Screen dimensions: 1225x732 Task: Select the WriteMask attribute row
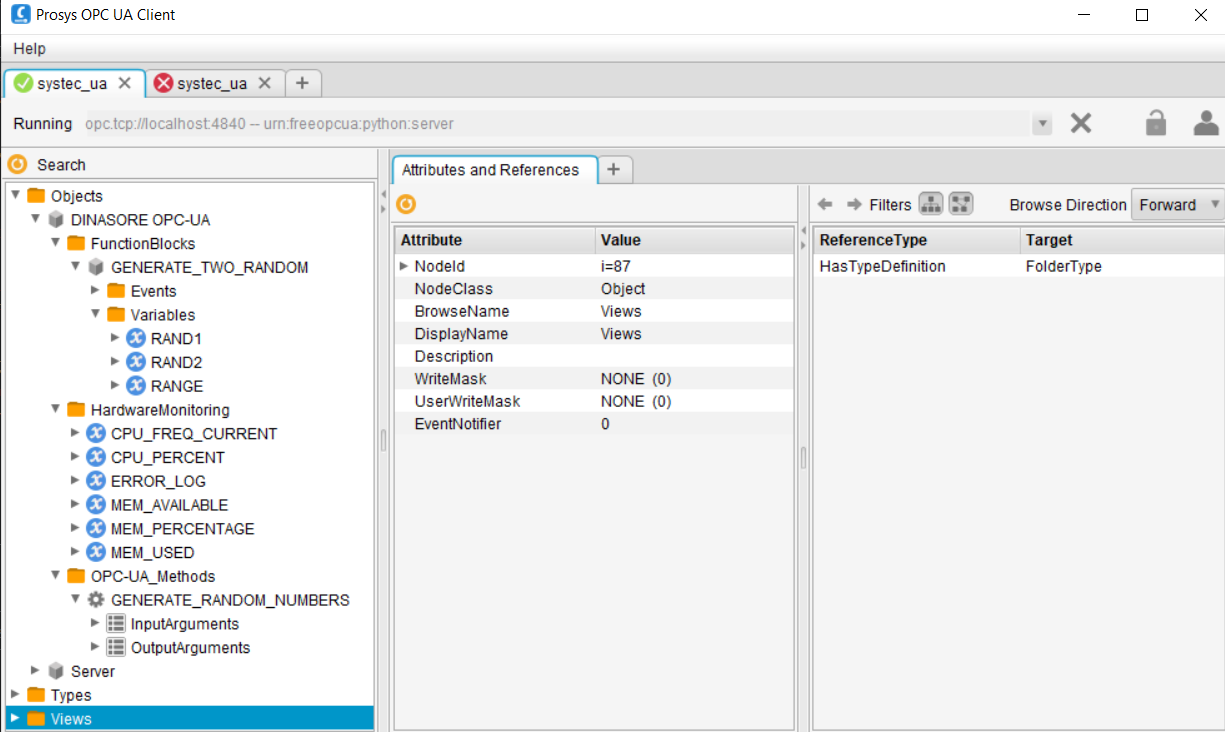pos(594,379)
